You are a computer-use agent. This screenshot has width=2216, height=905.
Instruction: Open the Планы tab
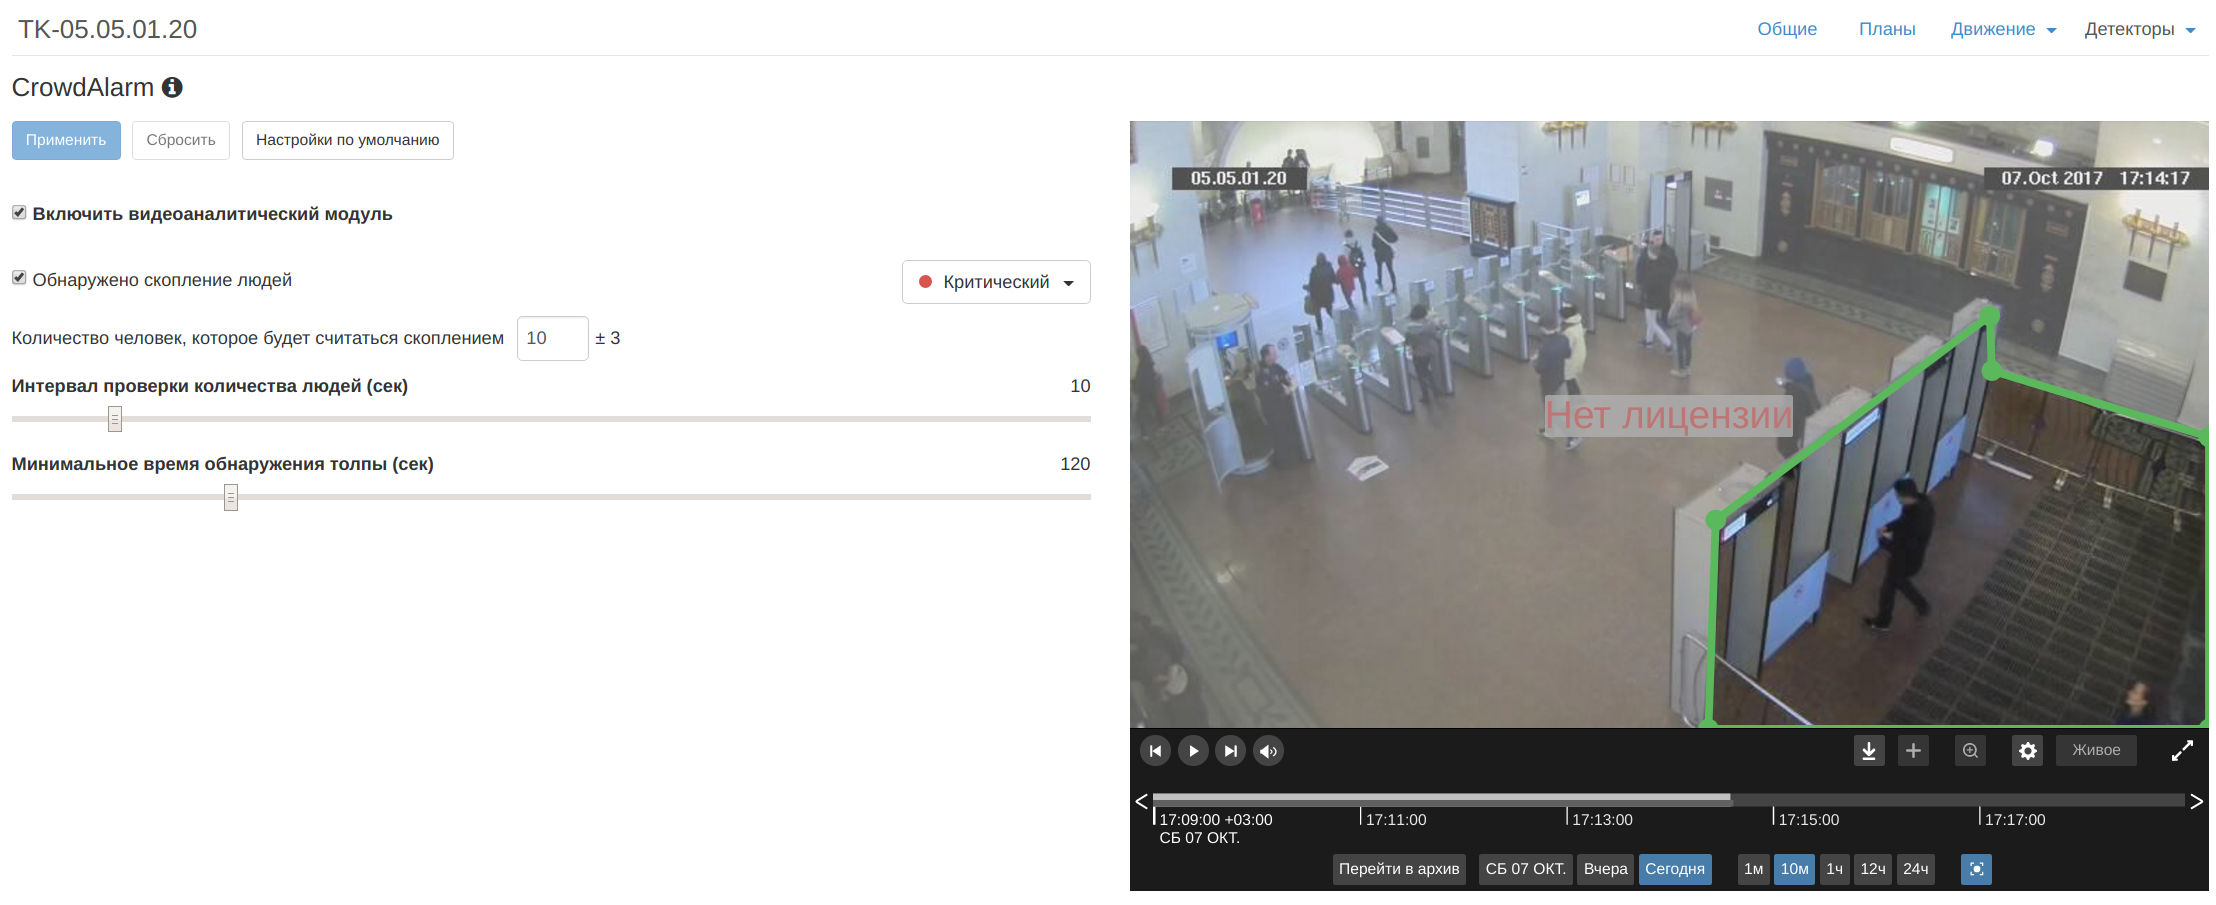1887,29
